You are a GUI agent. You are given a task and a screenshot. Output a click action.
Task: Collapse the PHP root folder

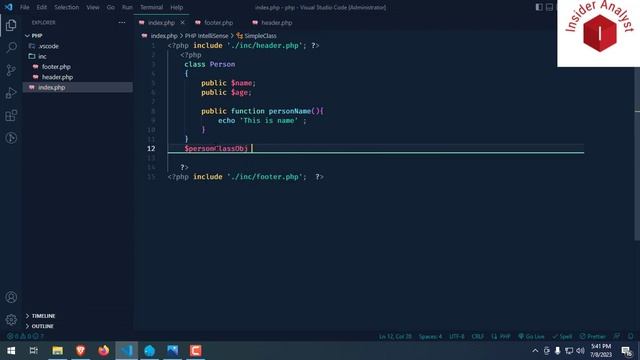[x=78, y=36]
